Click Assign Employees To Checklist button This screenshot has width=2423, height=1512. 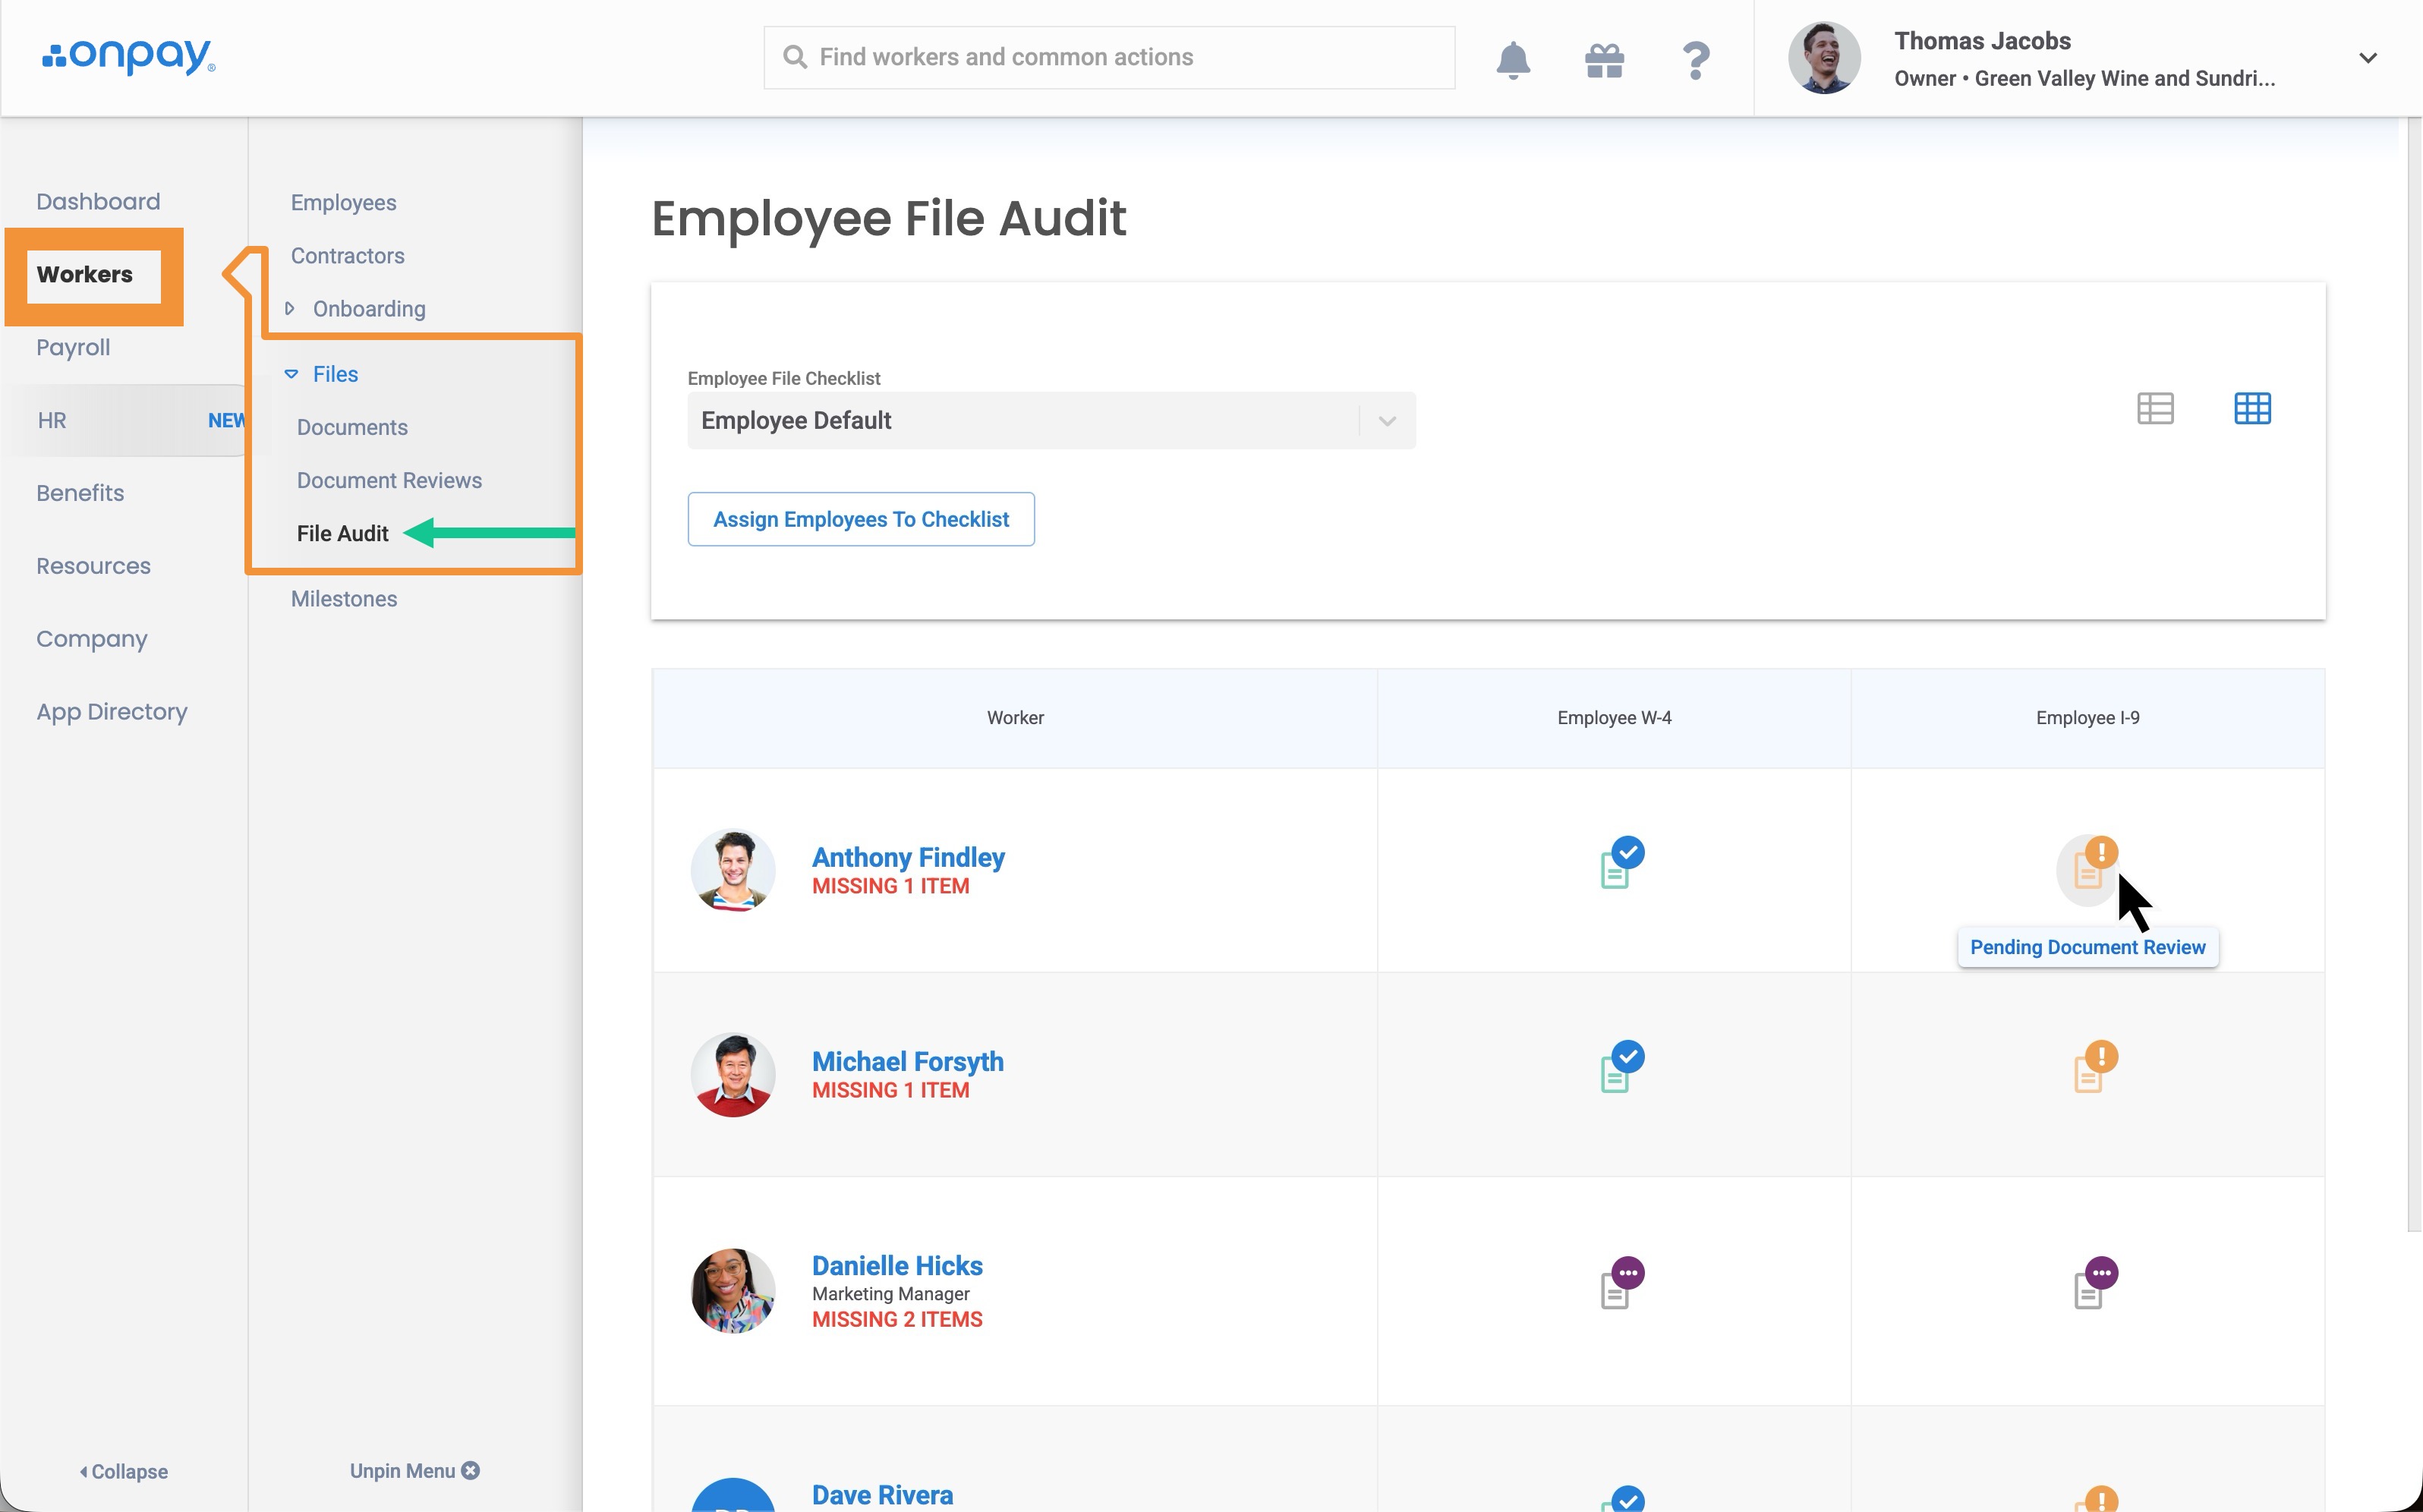click(x=860, y=519)
